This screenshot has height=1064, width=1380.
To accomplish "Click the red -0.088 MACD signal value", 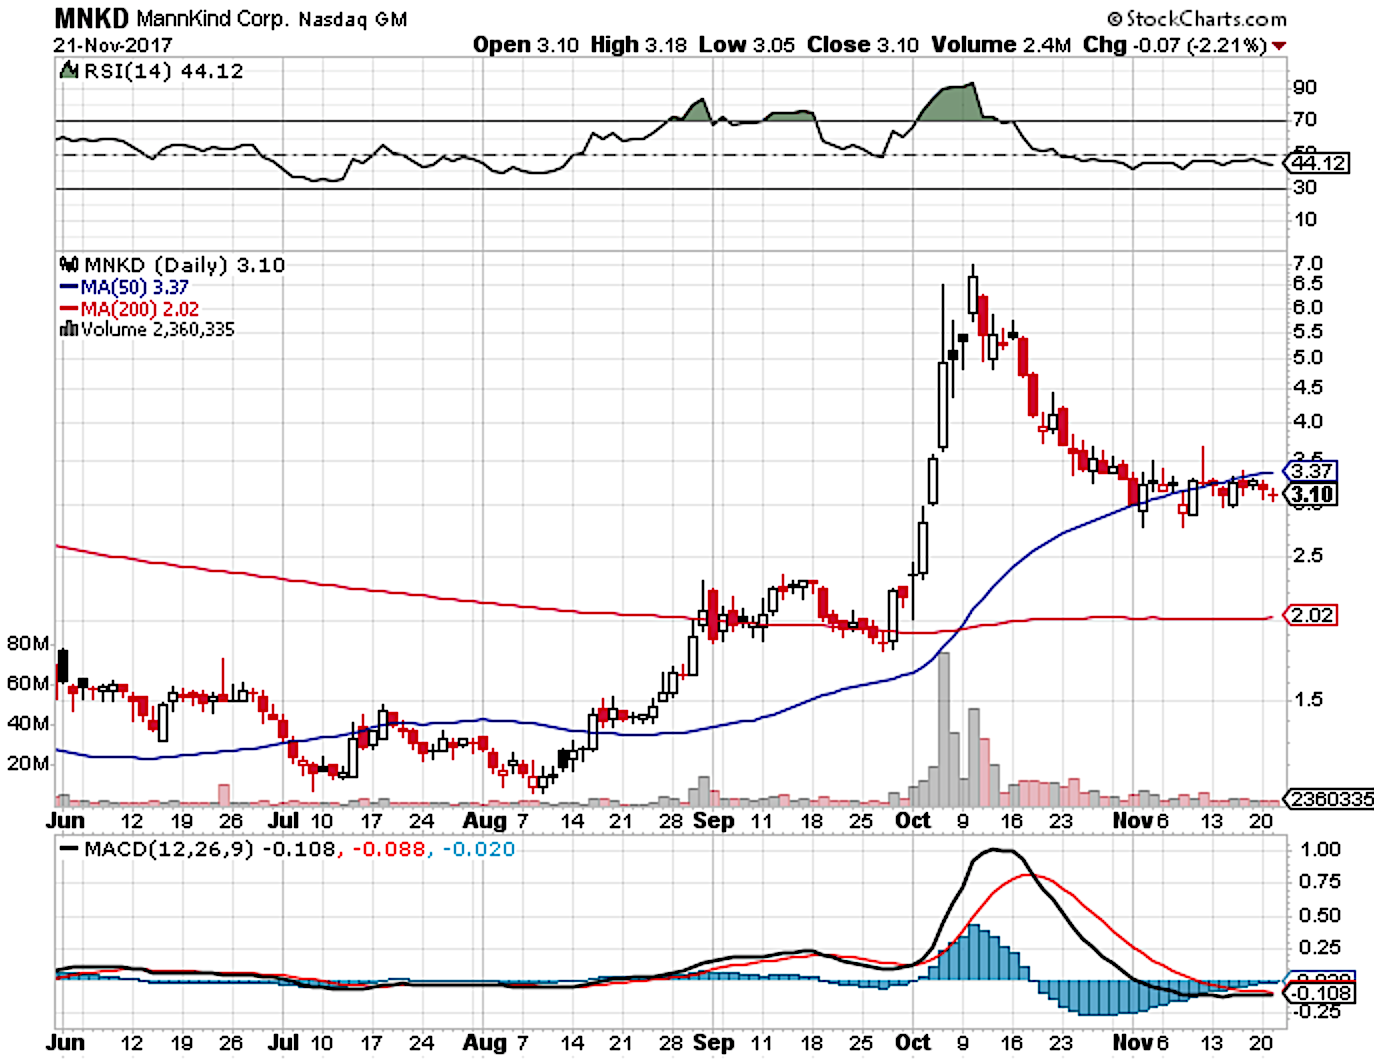I will pyautogui.click(x=388, y=849).
